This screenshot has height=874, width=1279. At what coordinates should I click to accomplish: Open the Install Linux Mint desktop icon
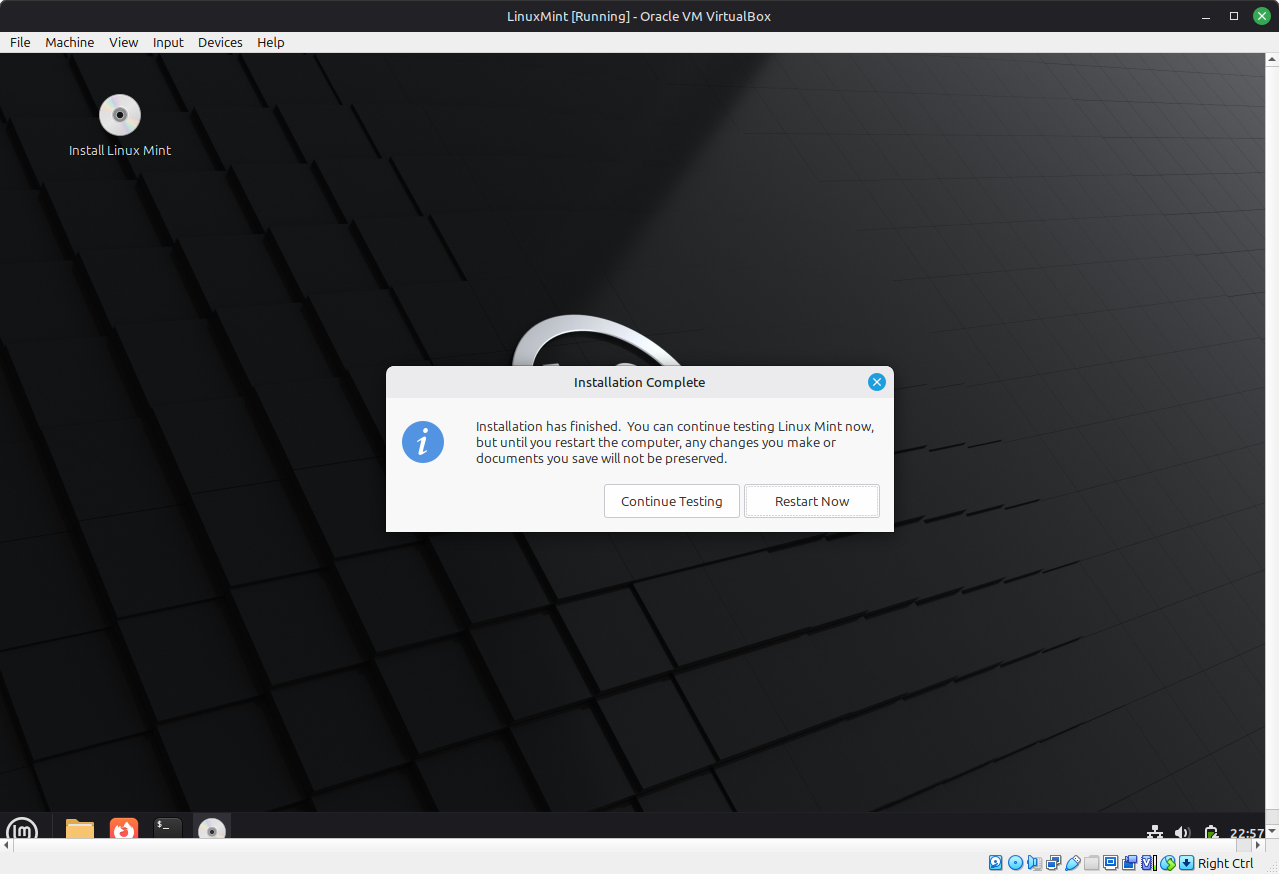[x=120, y=126]
